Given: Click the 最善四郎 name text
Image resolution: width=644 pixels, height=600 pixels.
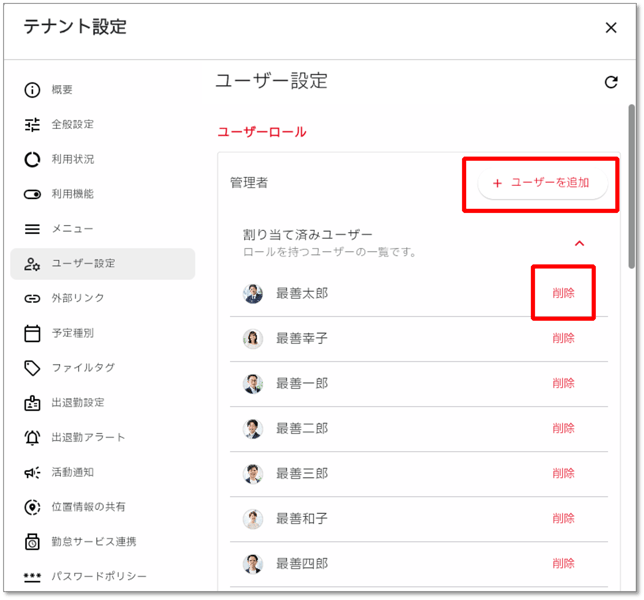Looking at the screenshot, I should pyautogui.click(x=302, y=563).
